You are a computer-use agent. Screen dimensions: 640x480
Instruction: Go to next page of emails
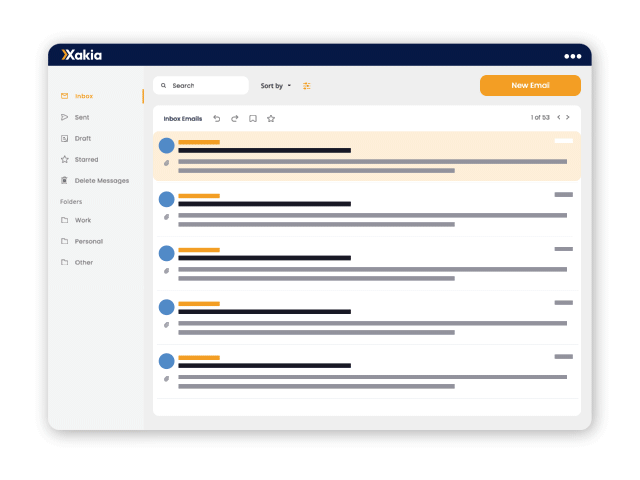point(568,117)
